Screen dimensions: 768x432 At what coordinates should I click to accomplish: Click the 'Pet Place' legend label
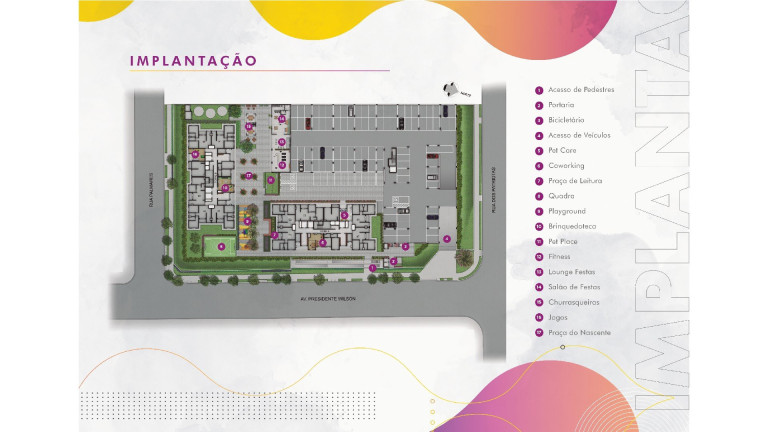coord(563,241)
